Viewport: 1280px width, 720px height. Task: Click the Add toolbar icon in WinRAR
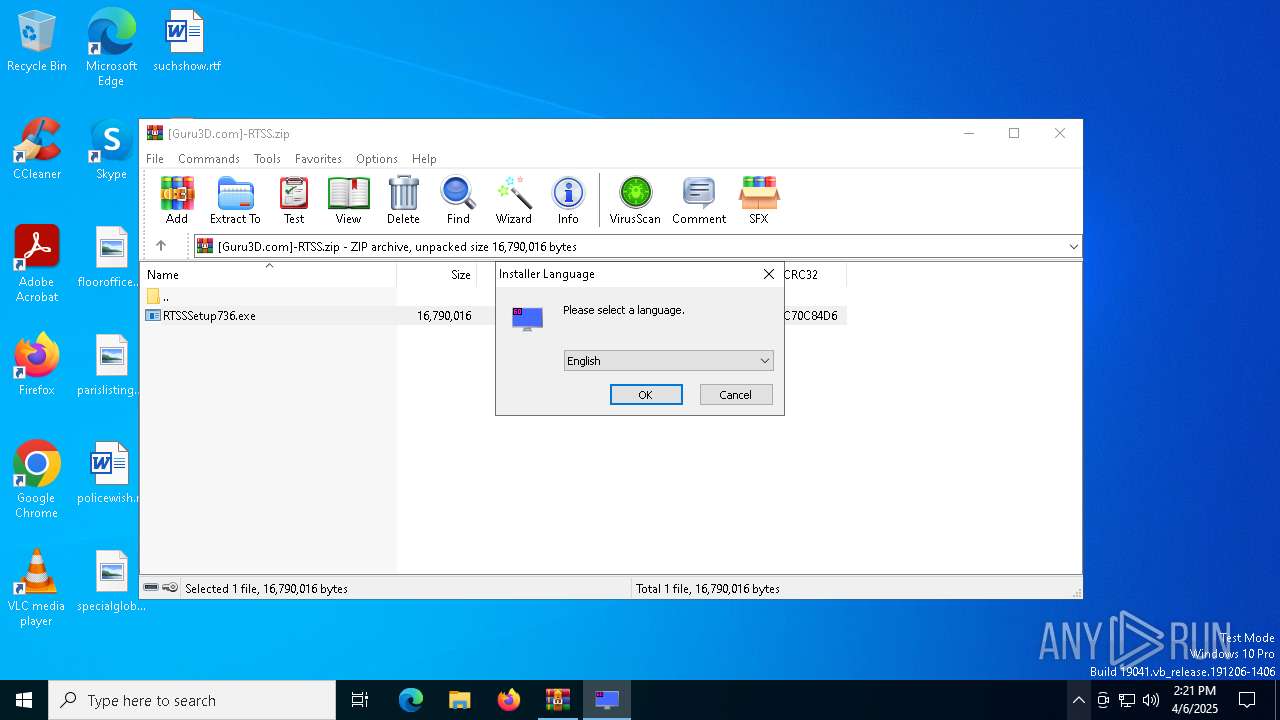coord(177,200)
